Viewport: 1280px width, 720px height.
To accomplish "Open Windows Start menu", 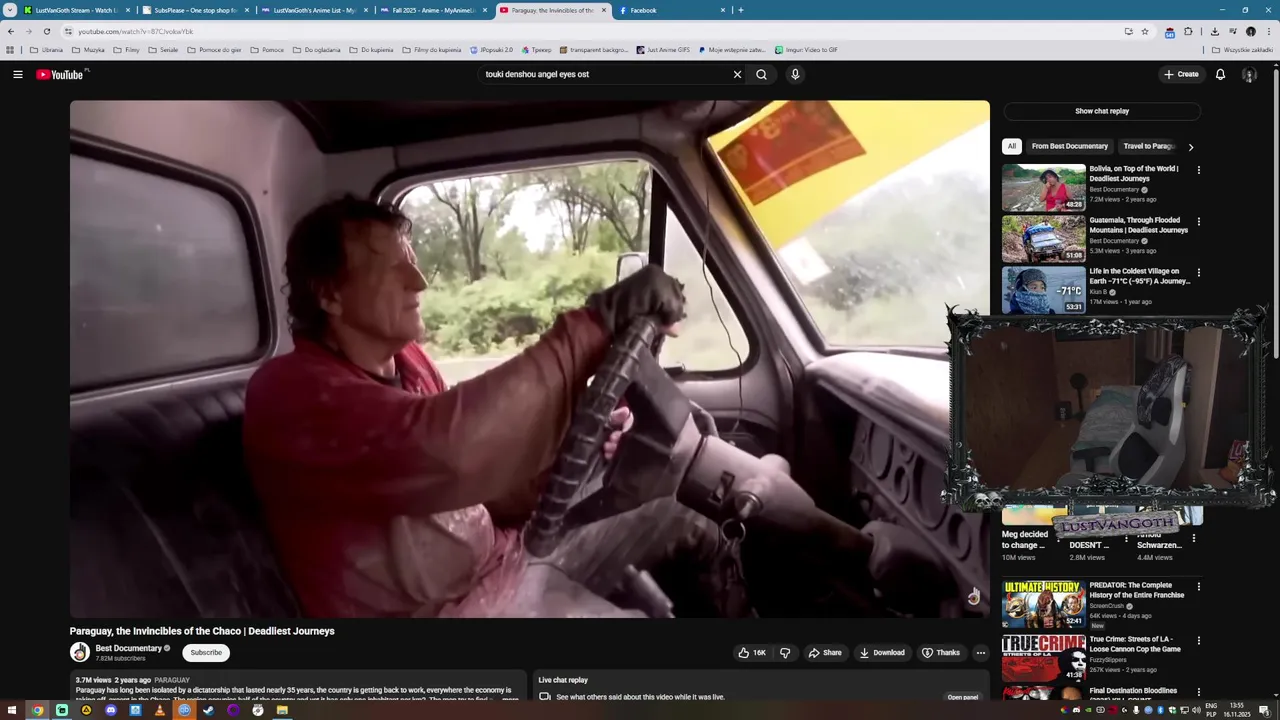I will point(12,711).
